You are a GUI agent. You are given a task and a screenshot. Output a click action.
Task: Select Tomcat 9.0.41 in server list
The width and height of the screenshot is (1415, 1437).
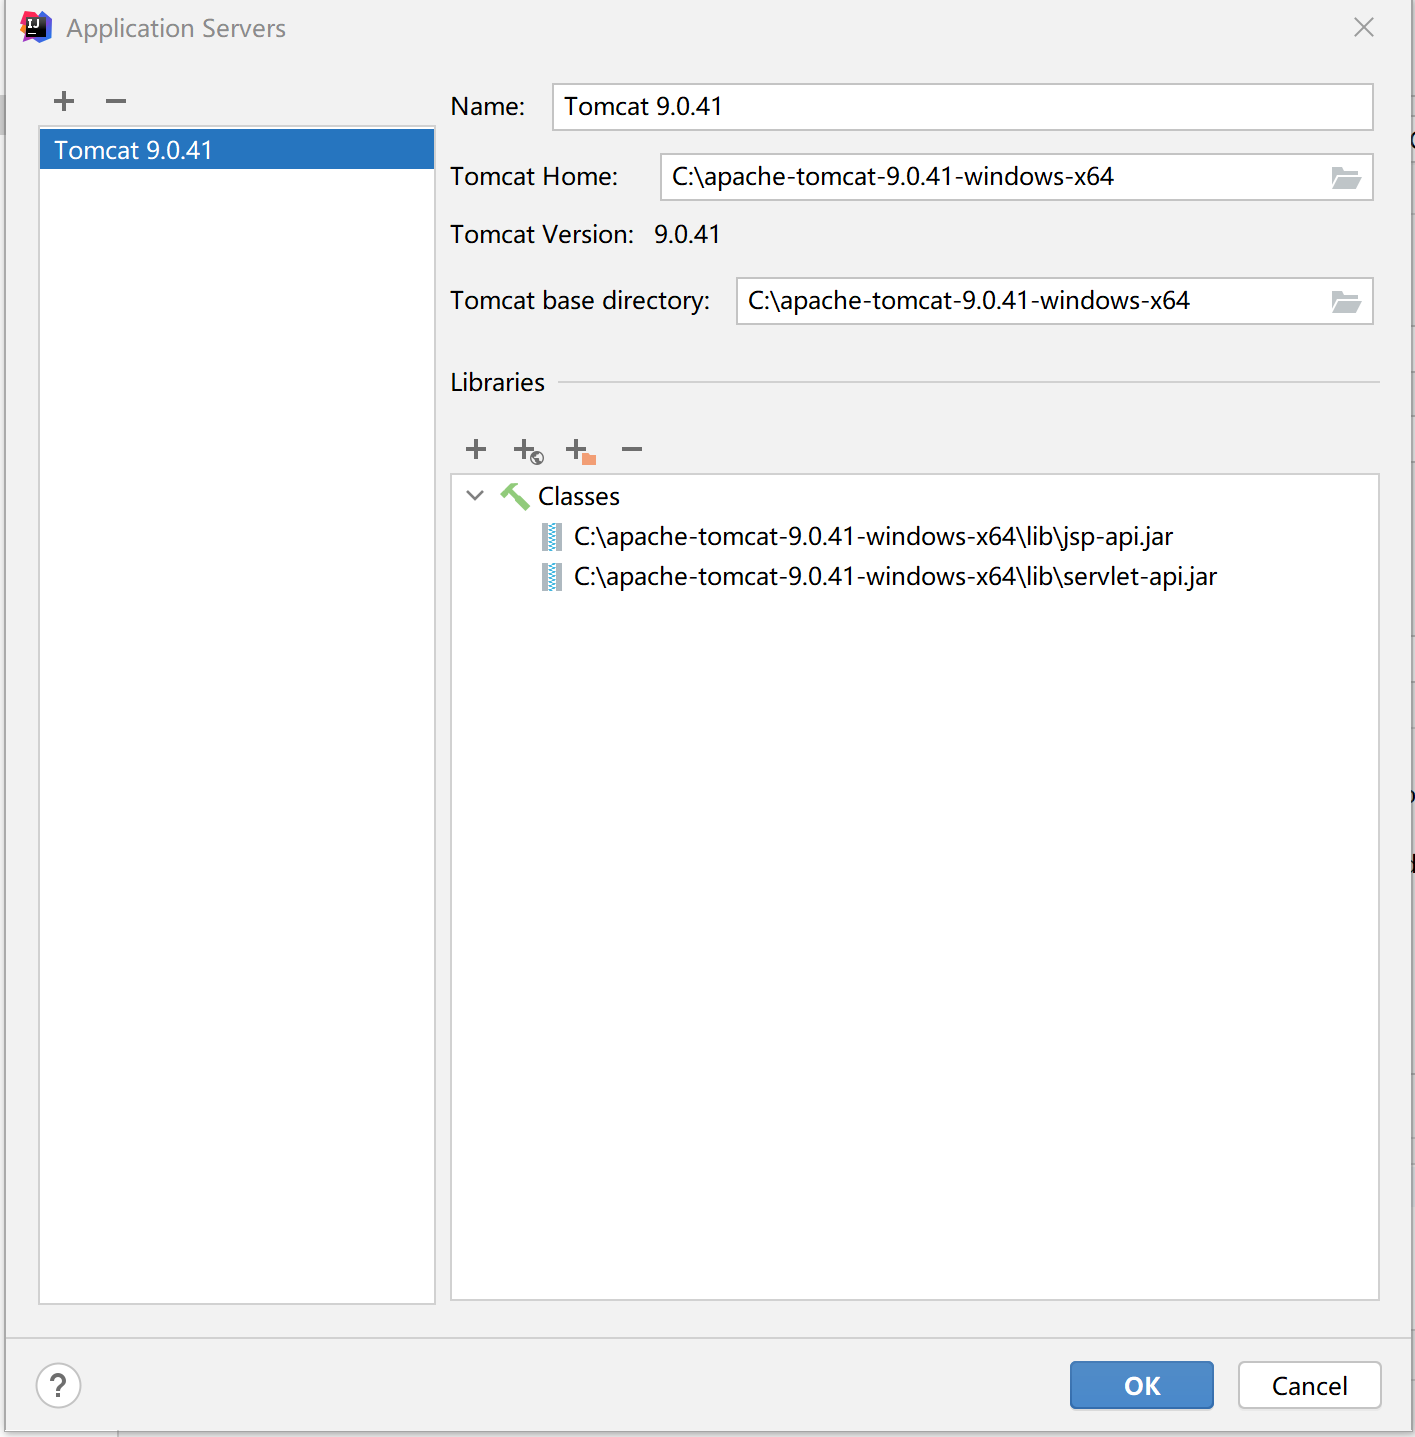237,150
